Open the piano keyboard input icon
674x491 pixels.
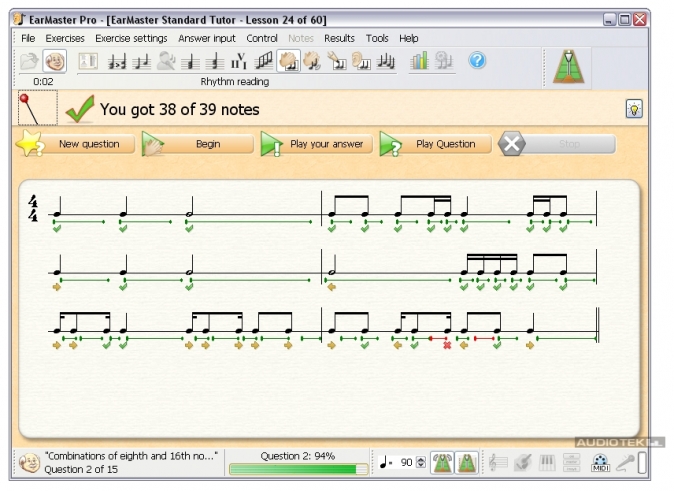click(x=547, y=463)
